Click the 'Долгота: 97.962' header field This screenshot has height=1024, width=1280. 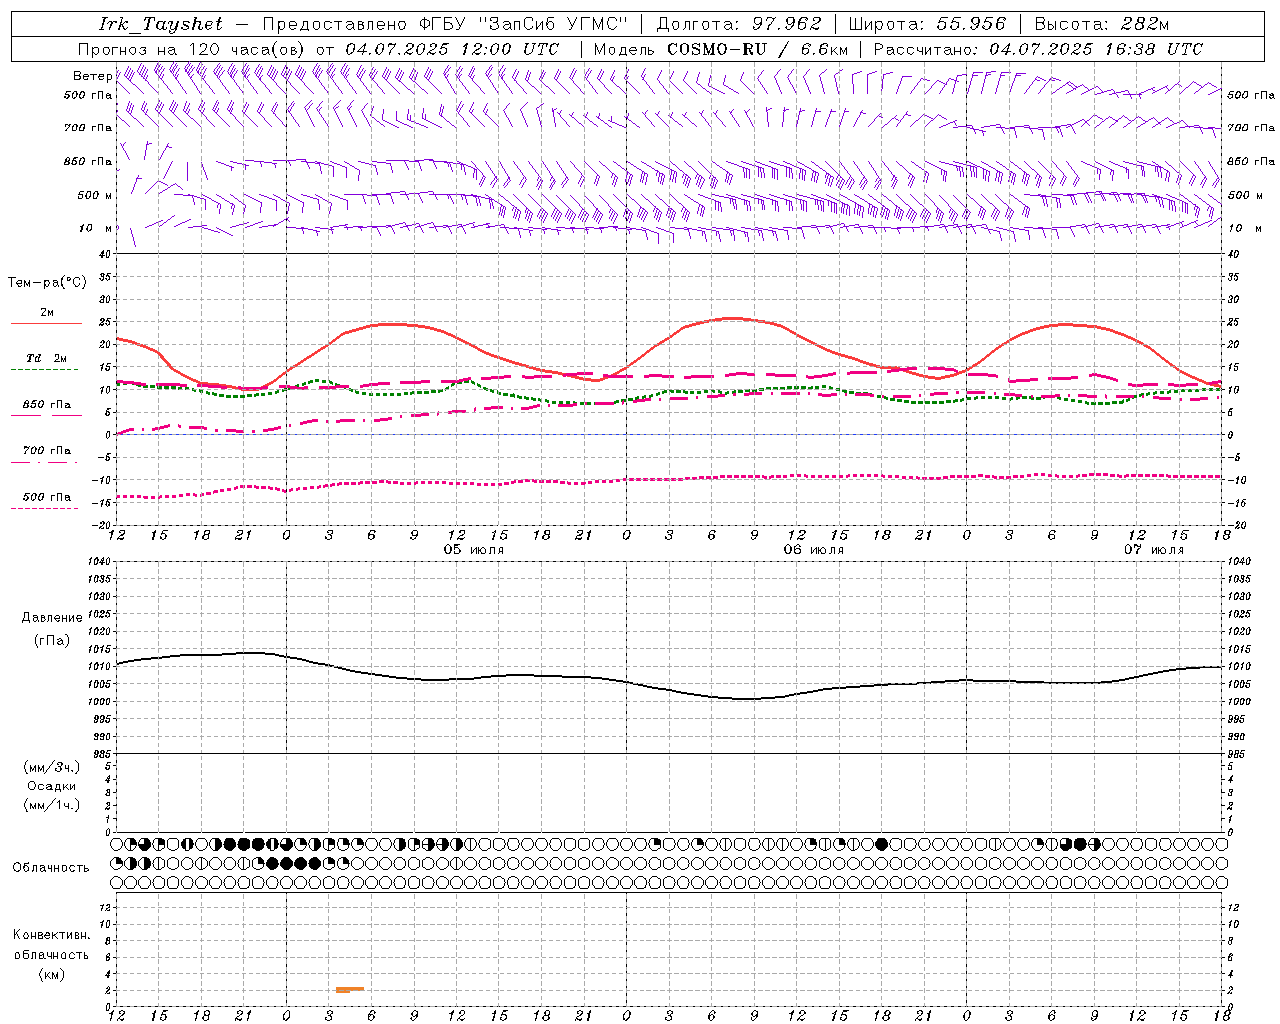(739, 24)
